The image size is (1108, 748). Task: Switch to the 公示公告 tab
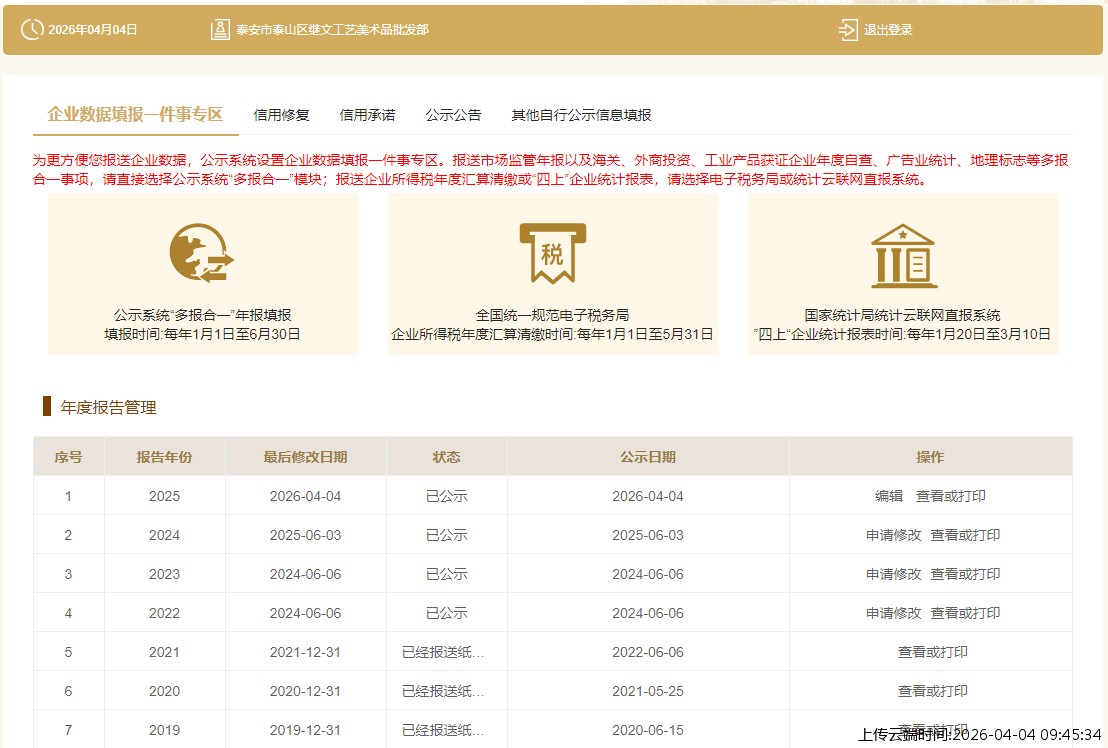[x=453, y=114]
